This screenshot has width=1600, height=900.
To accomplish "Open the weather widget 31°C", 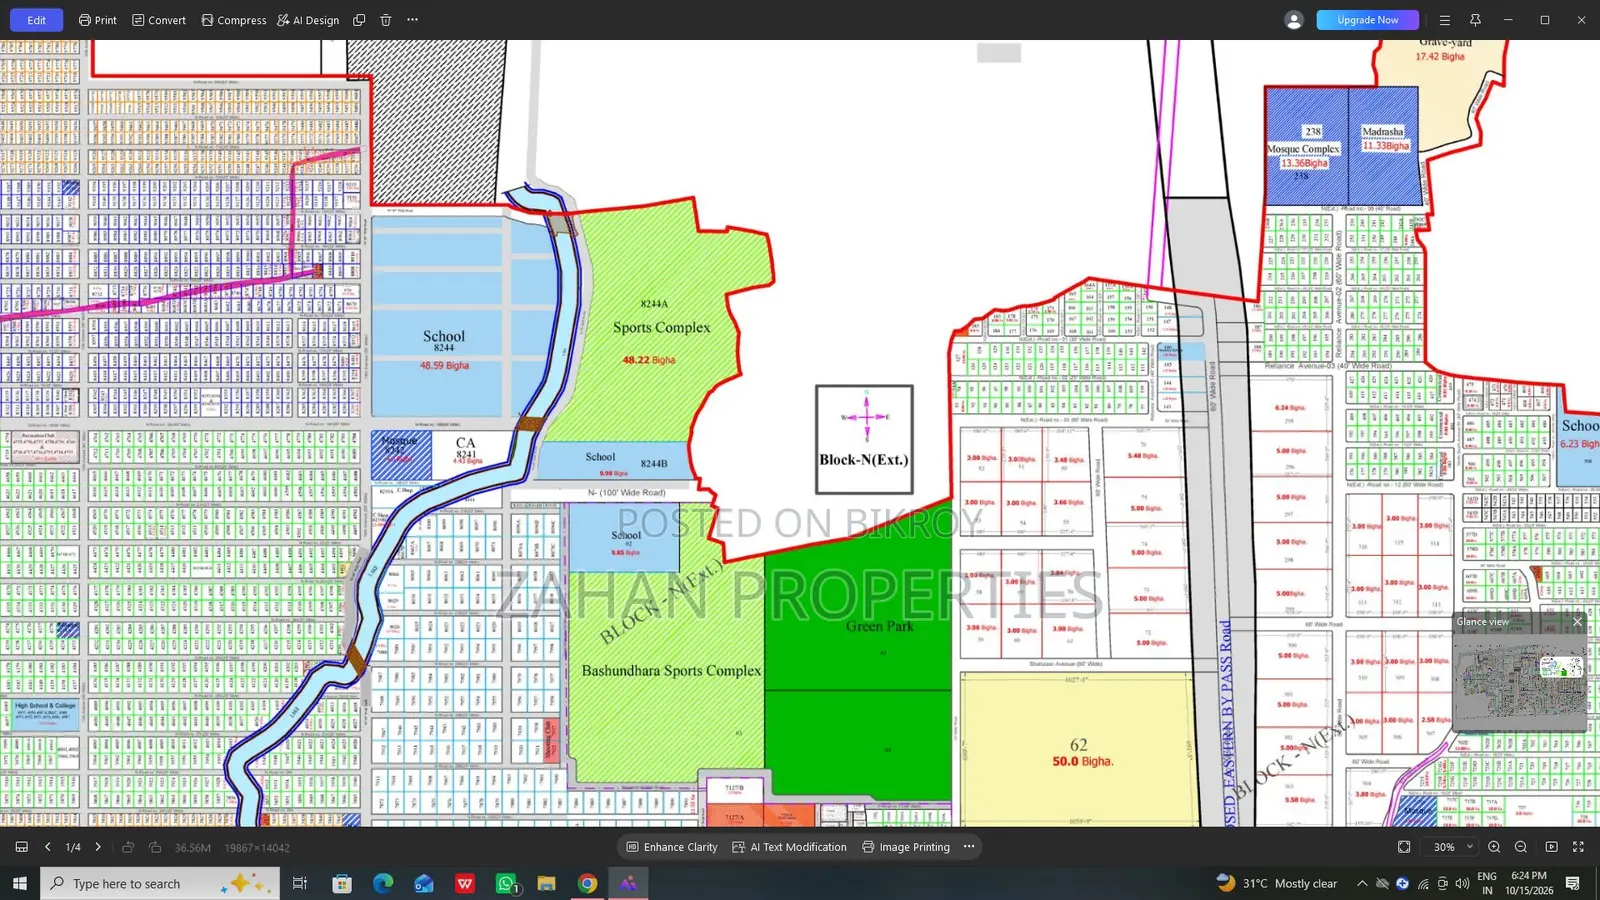I will (x=1277, y=884).
